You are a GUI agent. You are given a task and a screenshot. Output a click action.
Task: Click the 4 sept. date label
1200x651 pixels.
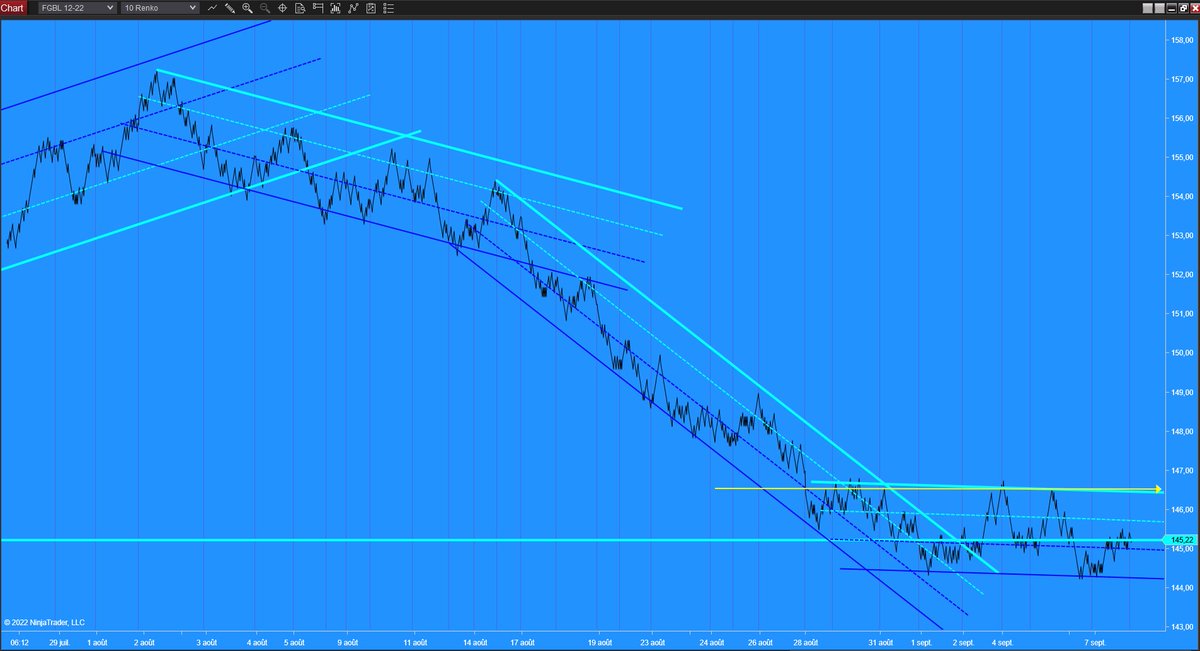(x=1003, y=642)
